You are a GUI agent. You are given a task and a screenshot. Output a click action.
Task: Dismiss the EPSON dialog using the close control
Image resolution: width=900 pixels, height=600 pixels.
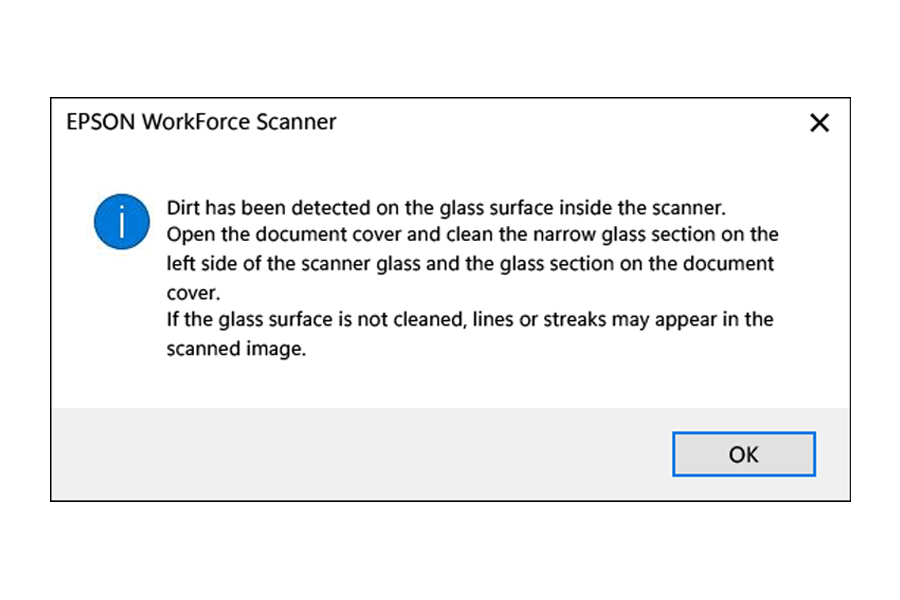coord(819,122)
